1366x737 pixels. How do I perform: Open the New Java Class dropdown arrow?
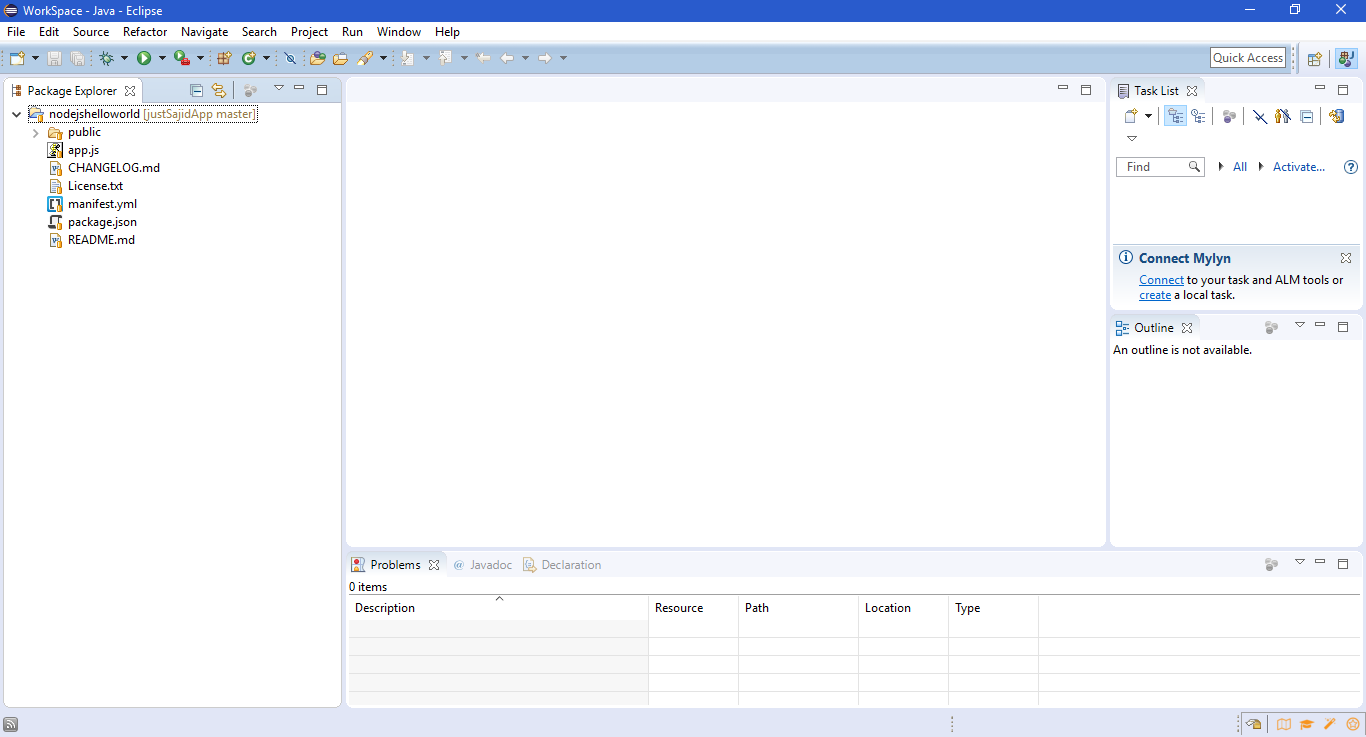pyautogui.click(x=266, y=58)
